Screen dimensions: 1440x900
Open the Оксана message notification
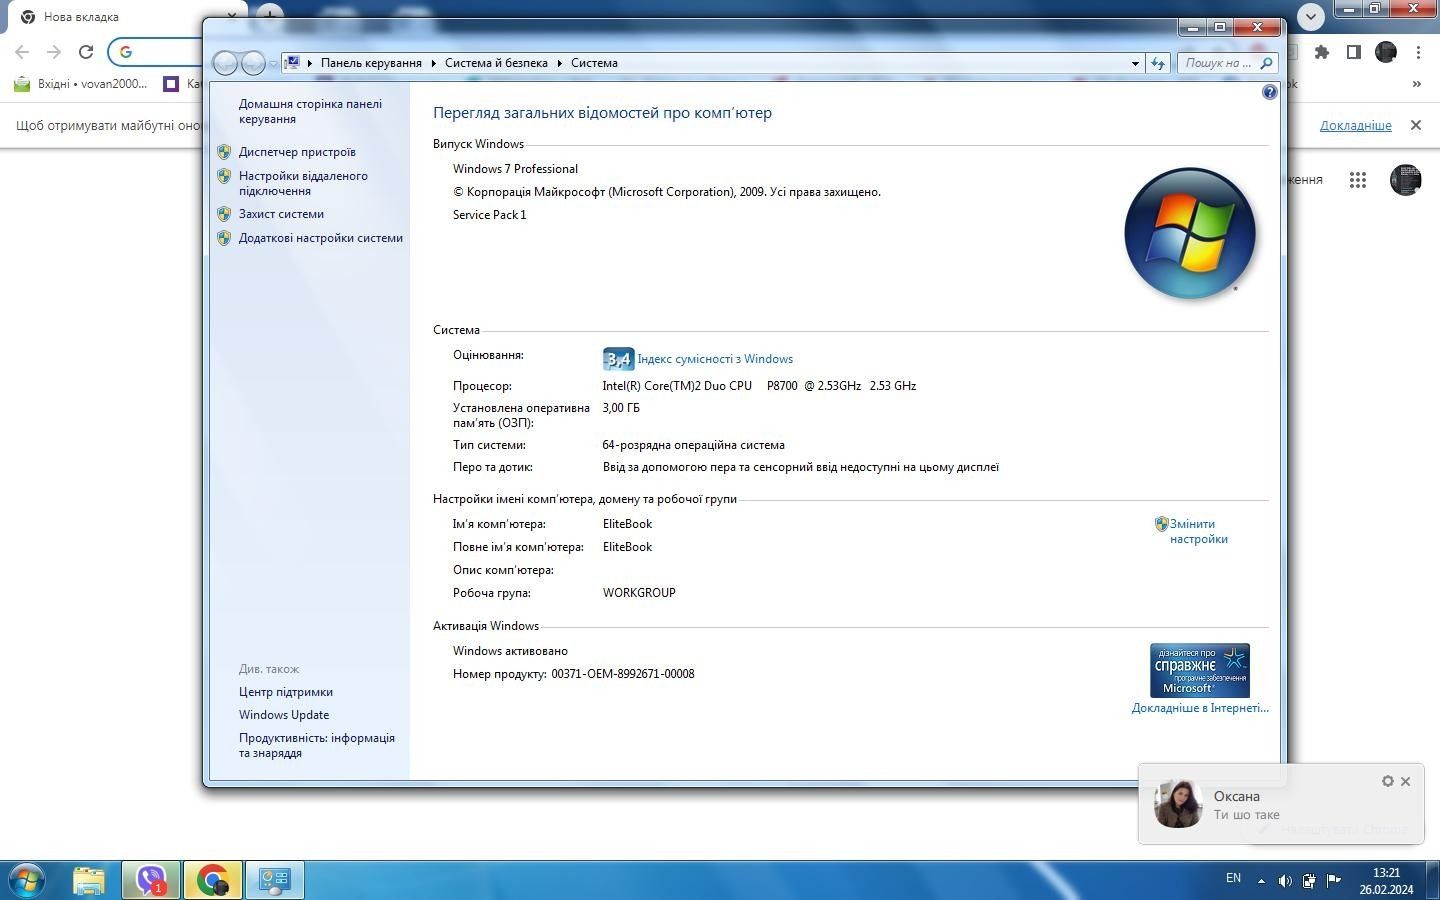(1281, 804)
